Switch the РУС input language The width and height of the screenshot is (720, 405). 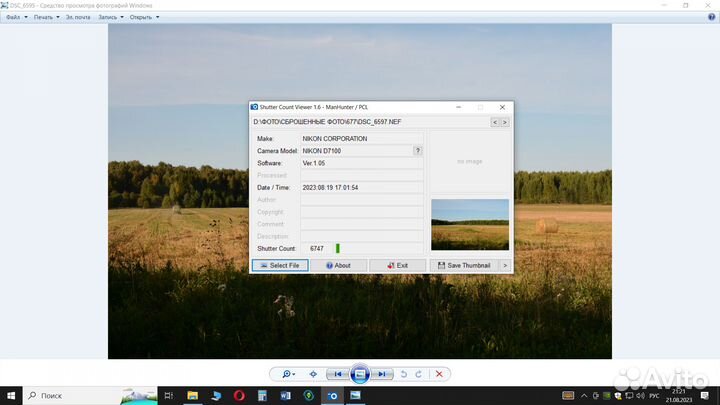pos(654,395)
